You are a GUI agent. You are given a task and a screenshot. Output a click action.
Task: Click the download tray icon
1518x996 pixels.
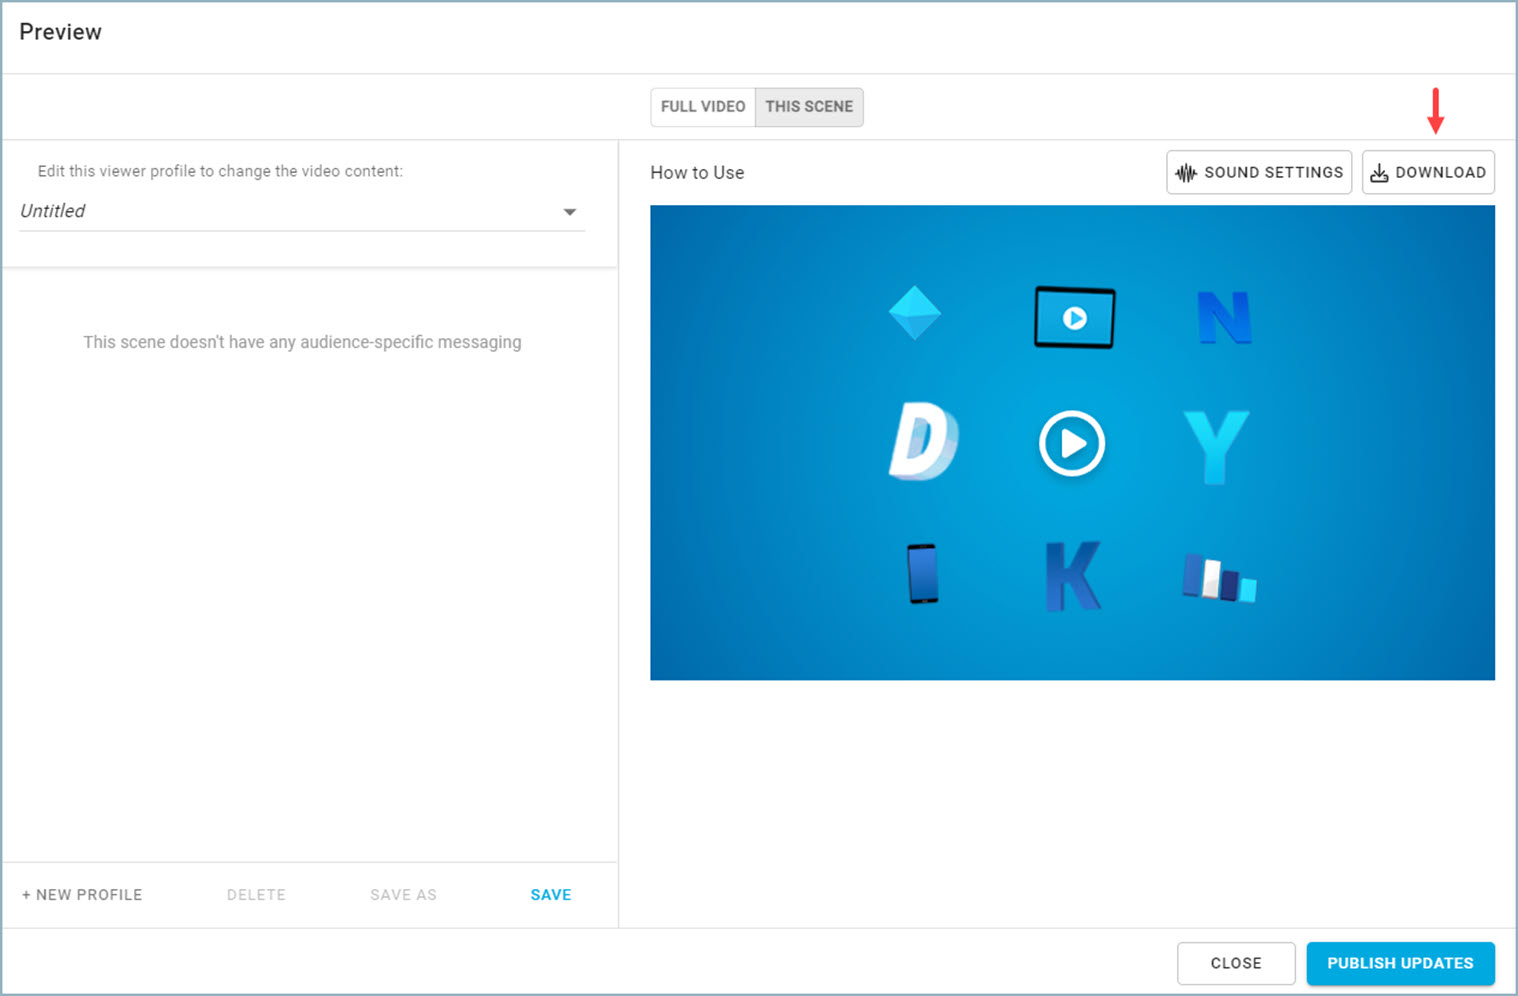(1379, 173)
